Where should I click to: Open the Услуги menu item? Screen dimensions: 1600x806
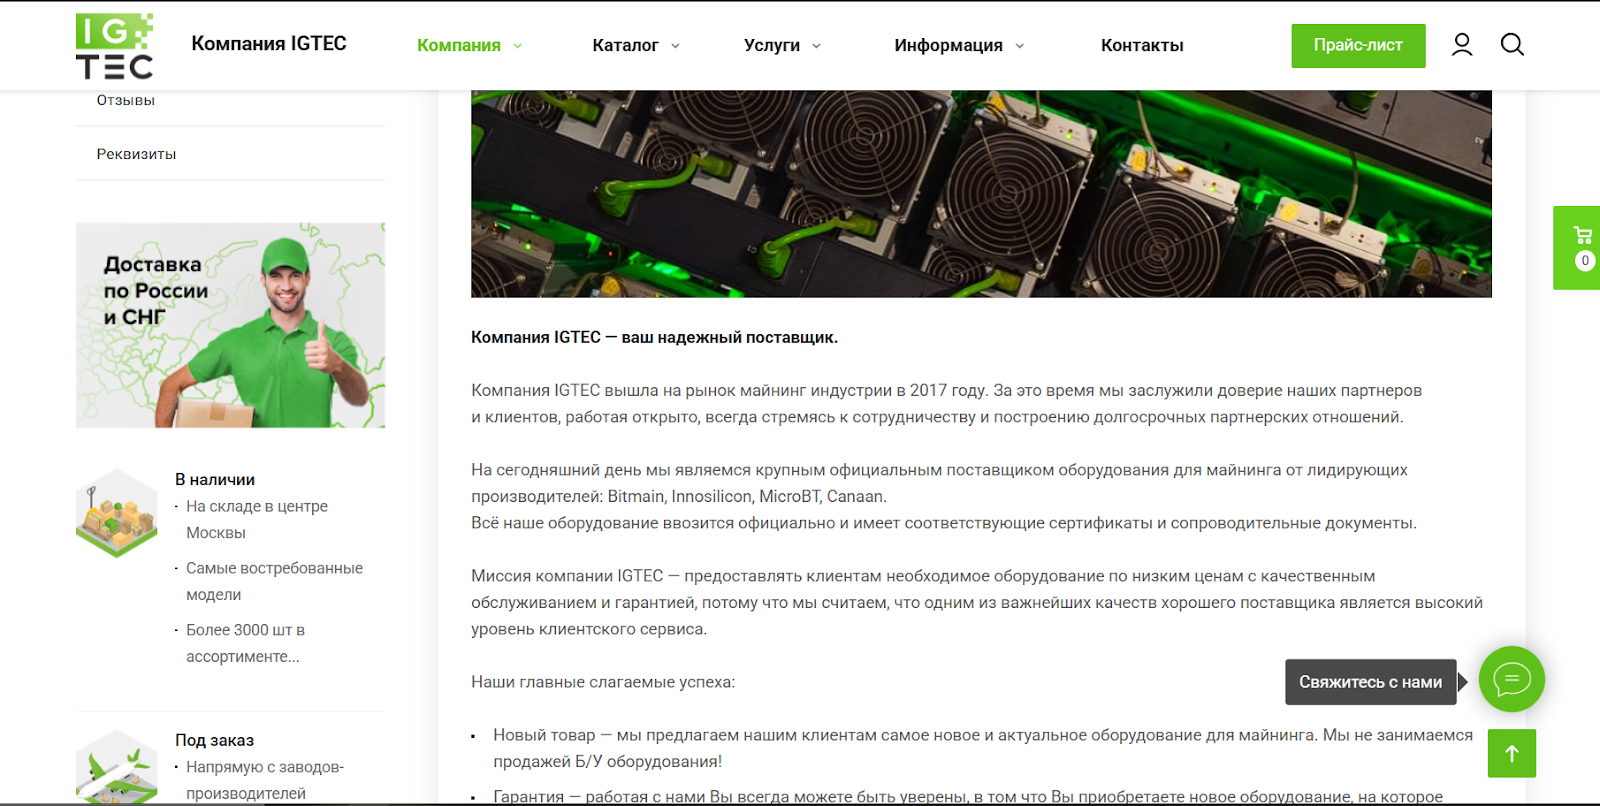click(772, 46)
